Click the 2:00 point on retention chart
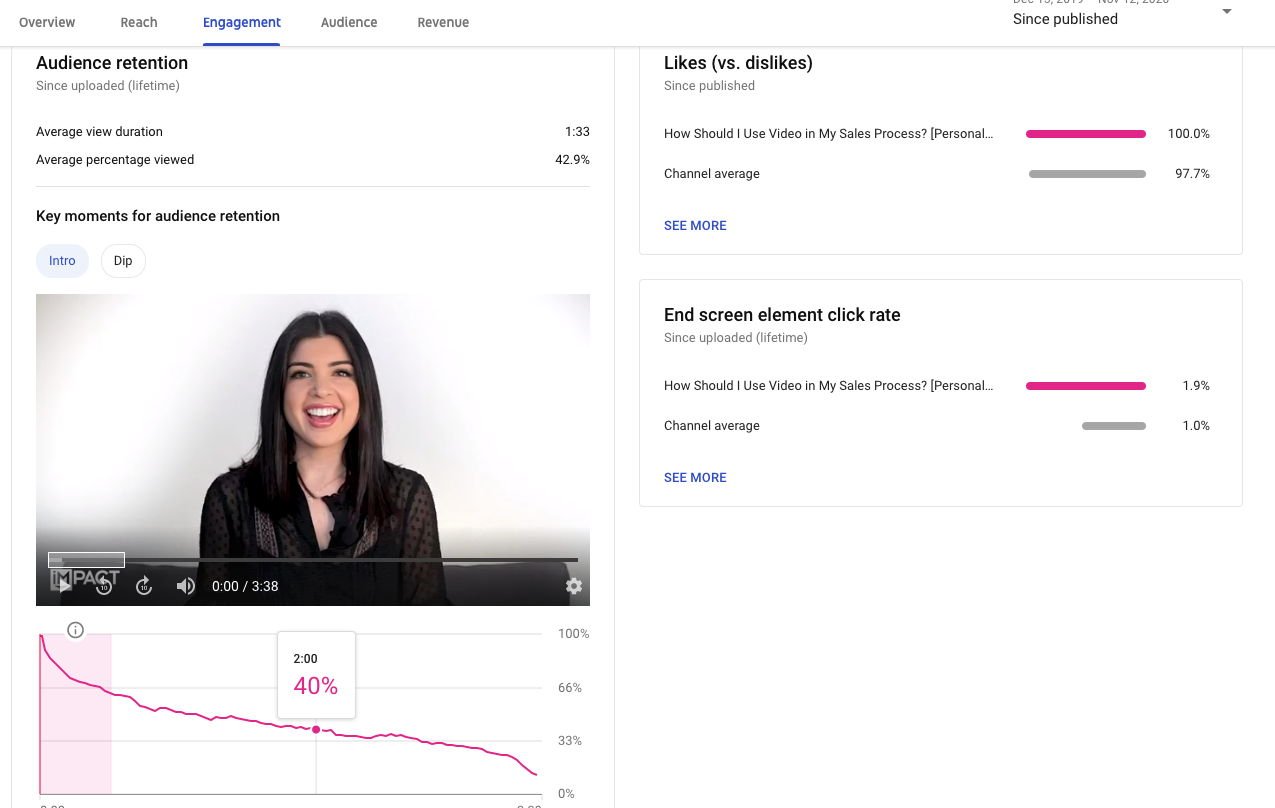Viewport: 1275px width, 808px height. coord(316,730)
